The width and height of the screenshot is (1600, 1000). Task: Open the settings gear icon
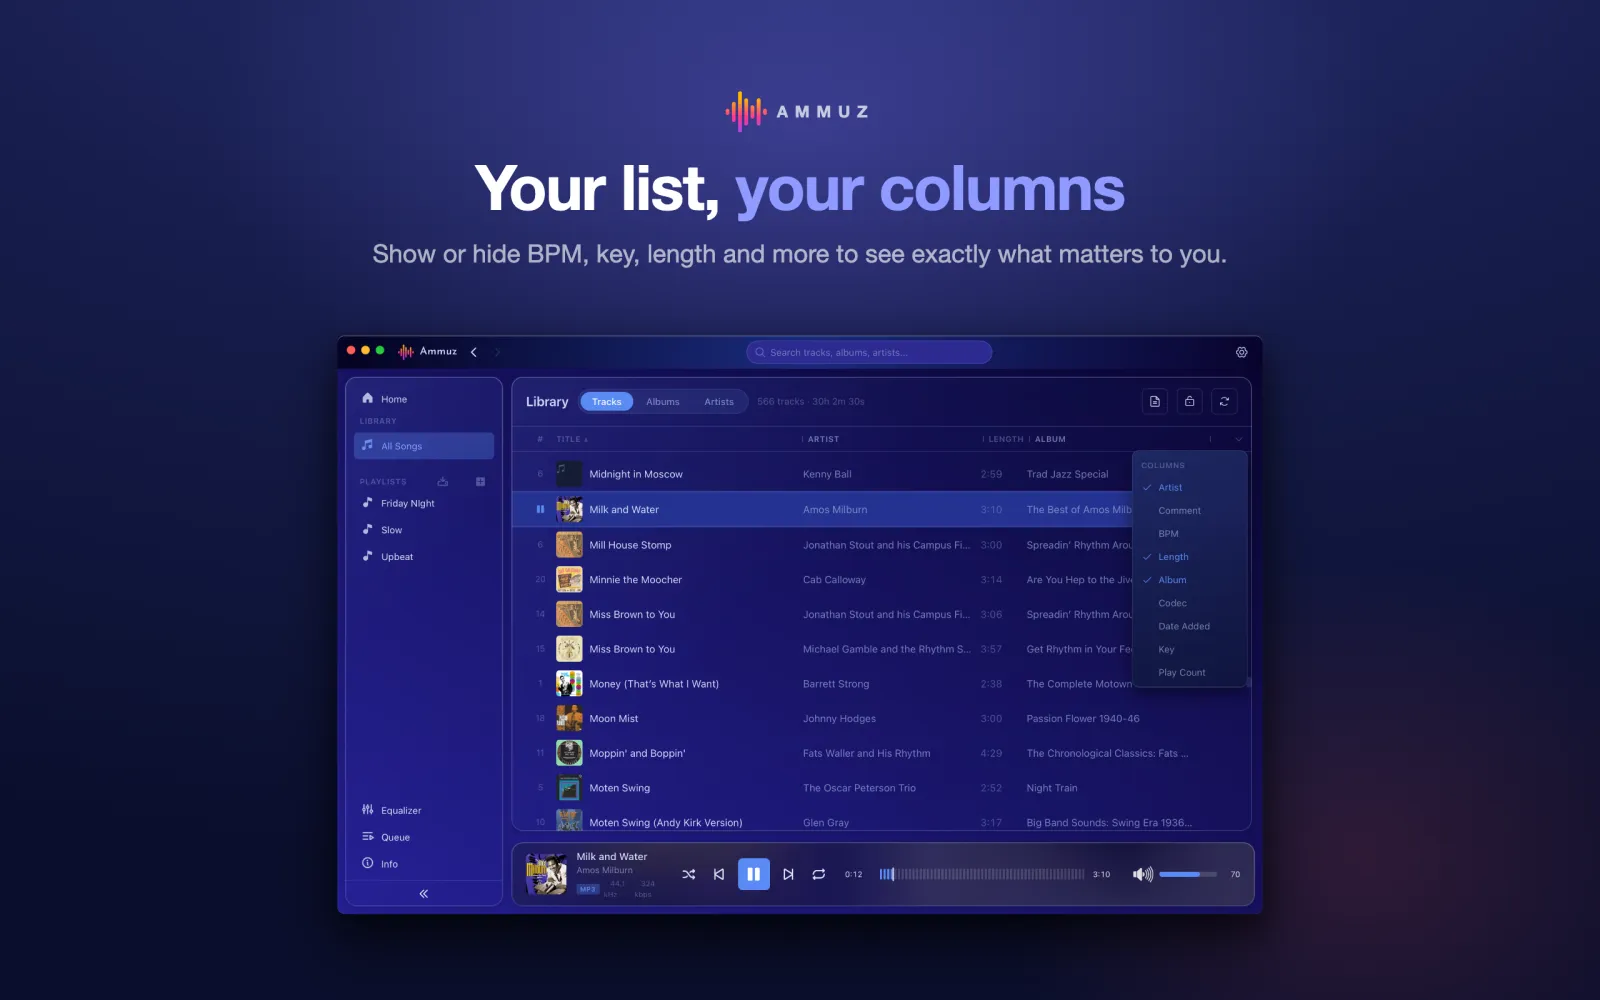point(1241,352)
